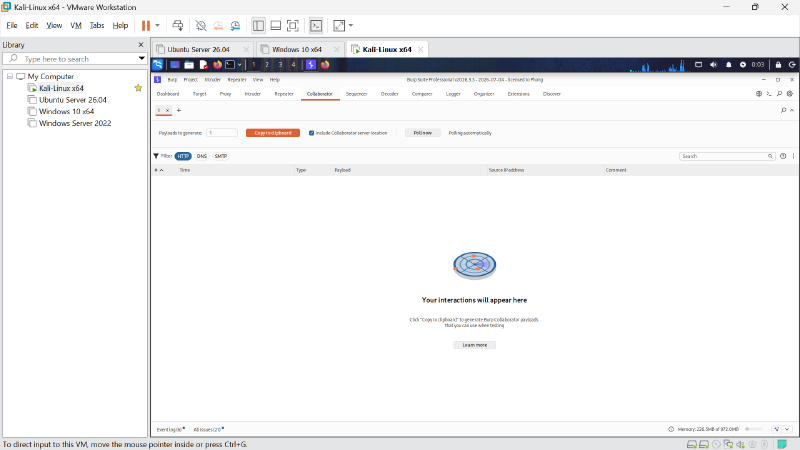Enter full screen mode icon
The height and width of the screenshot is (450, 800).
tap(293, 26)
